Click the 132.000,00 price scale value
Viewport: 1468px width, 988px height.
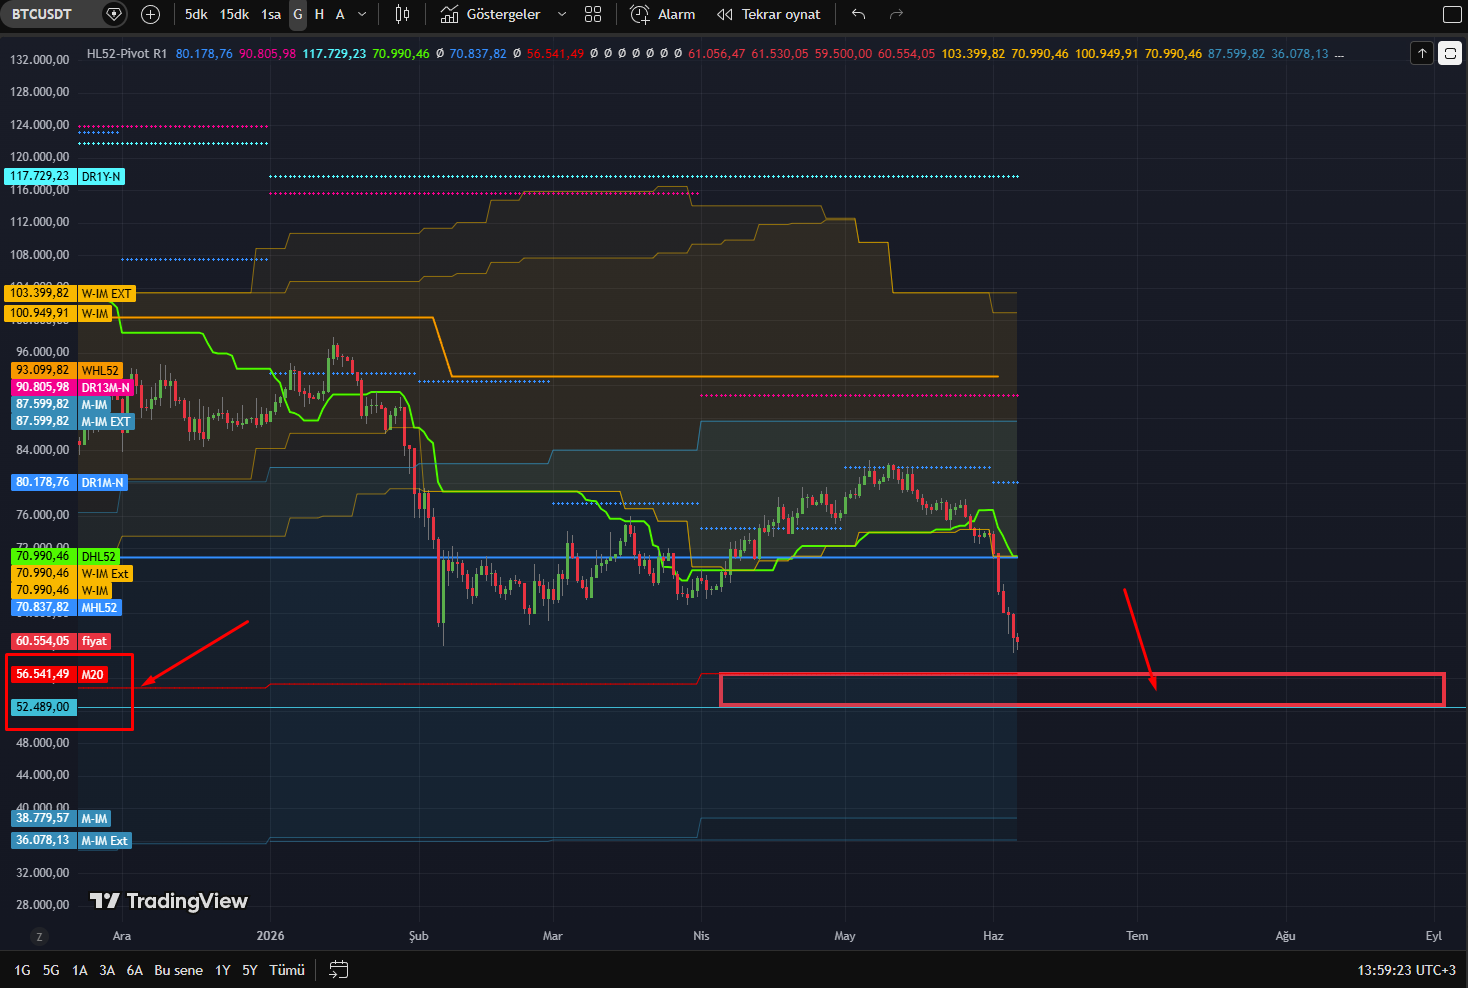[x=40, y=60]
